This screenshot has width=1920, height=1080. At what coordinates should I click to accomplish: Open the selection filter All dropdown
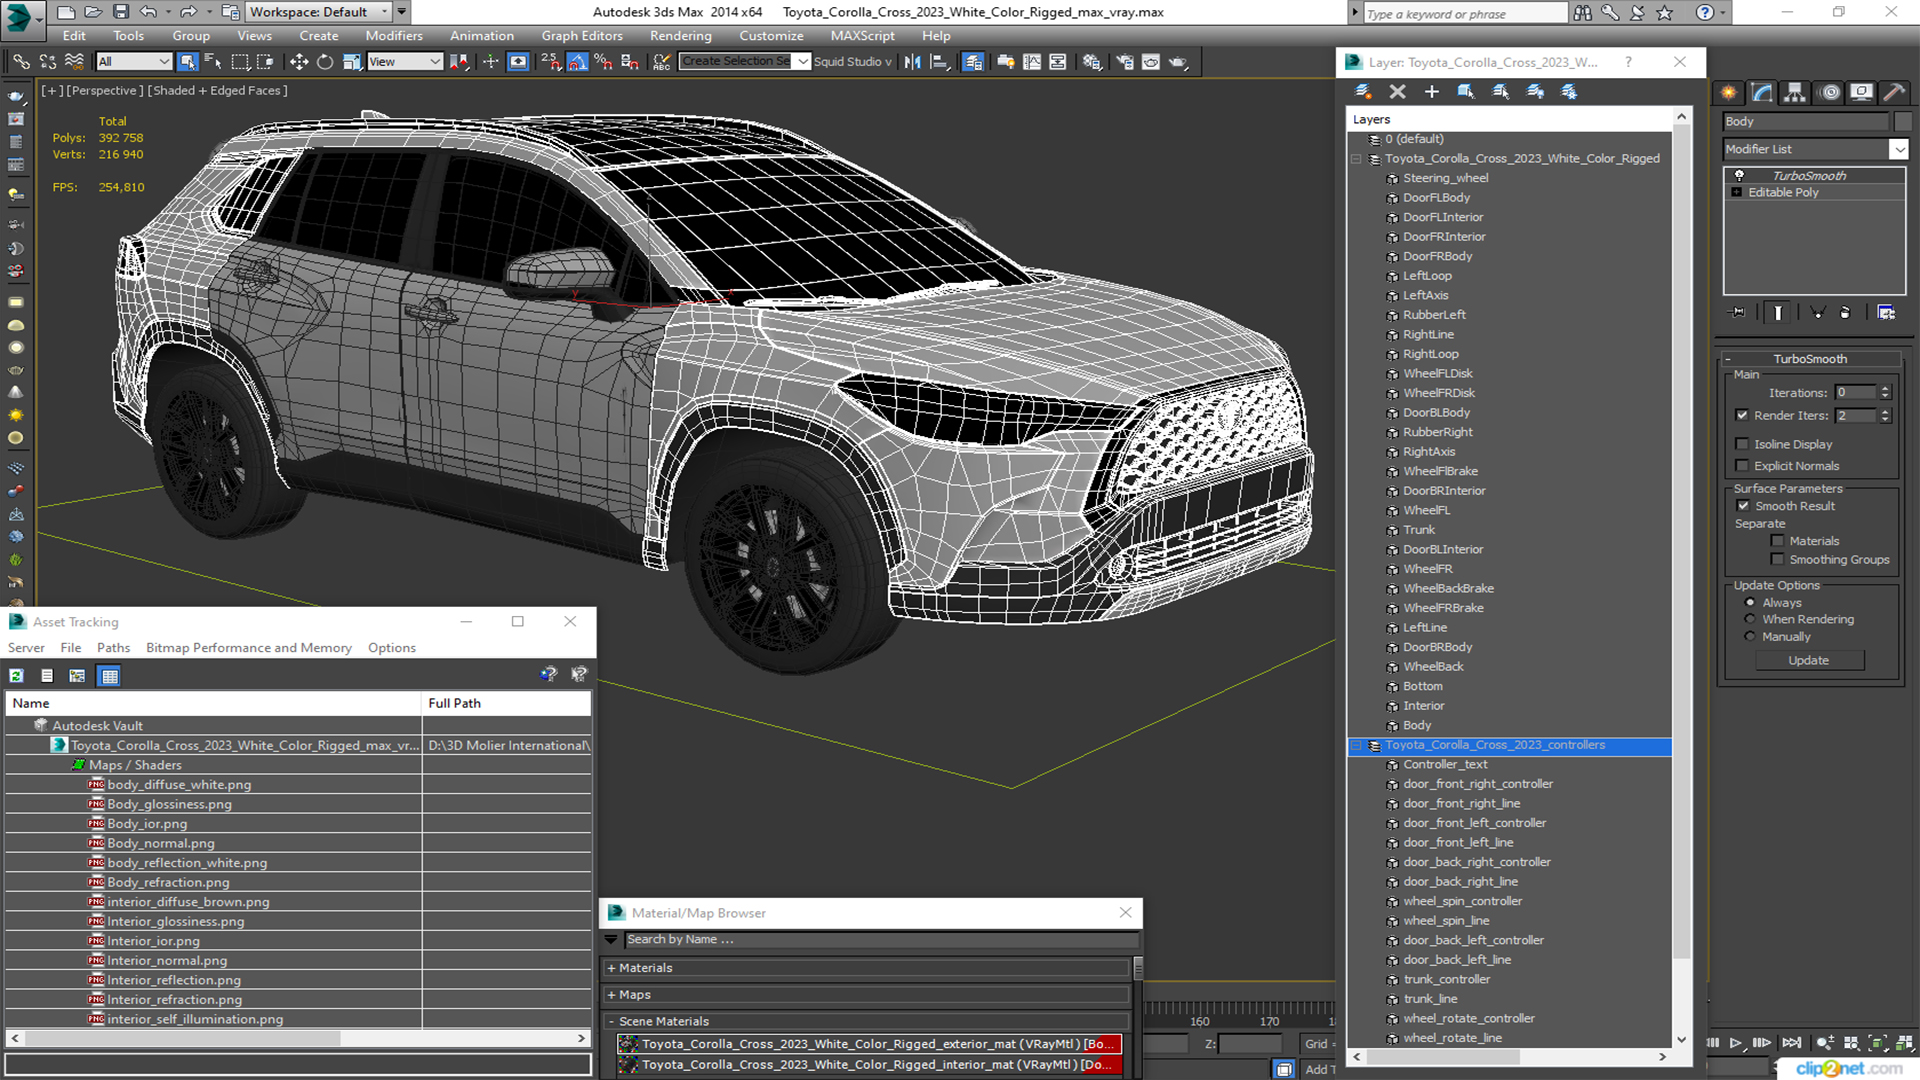[134, 62]
